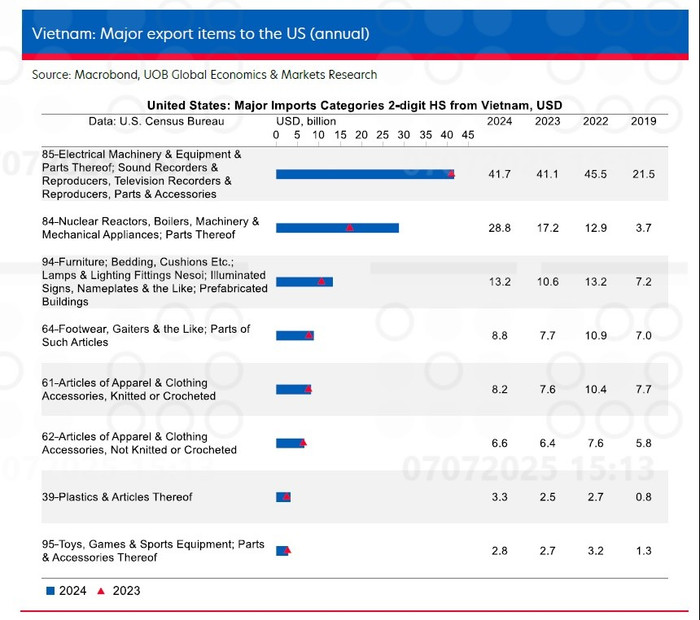Click the 40 tick on the USD axis

point(446,135)
